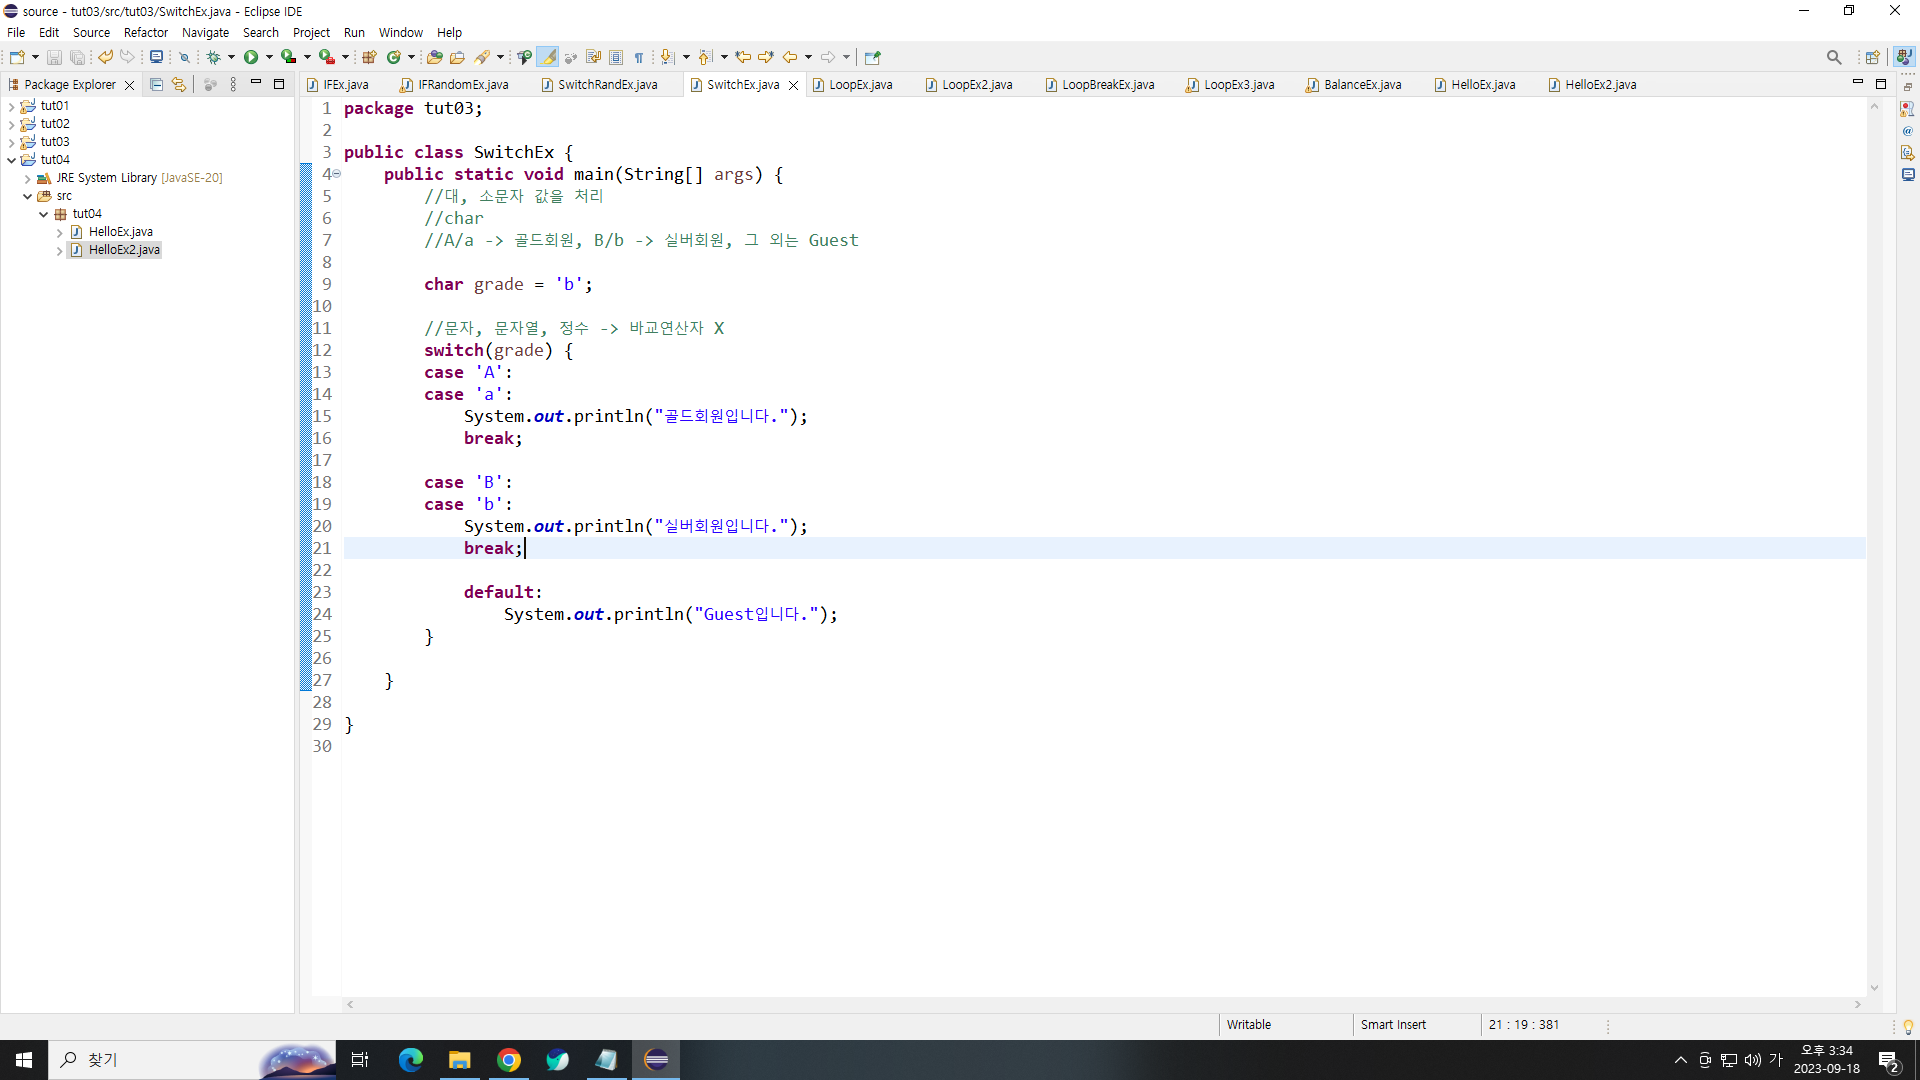Expand the tut01 project
The height and width of the screenshot is (1080, 1920).
[11, 106]
